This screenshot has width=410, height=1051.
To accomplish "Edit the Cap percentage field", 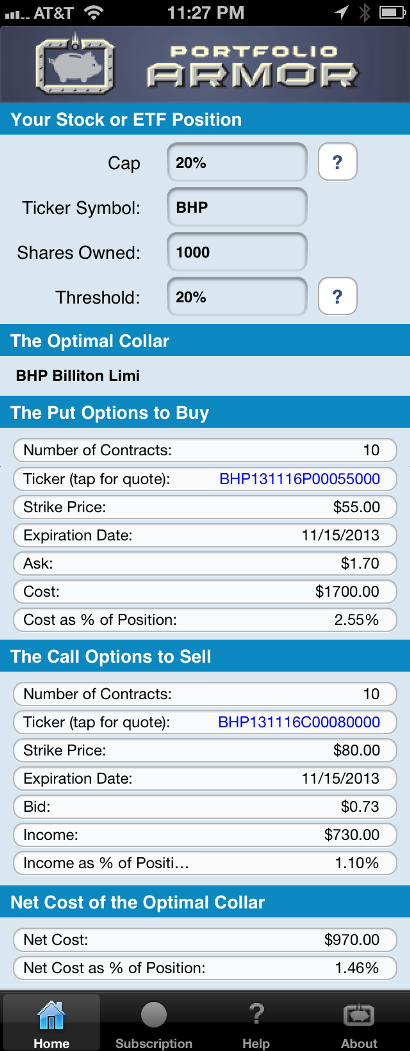I will coord(237,162).
